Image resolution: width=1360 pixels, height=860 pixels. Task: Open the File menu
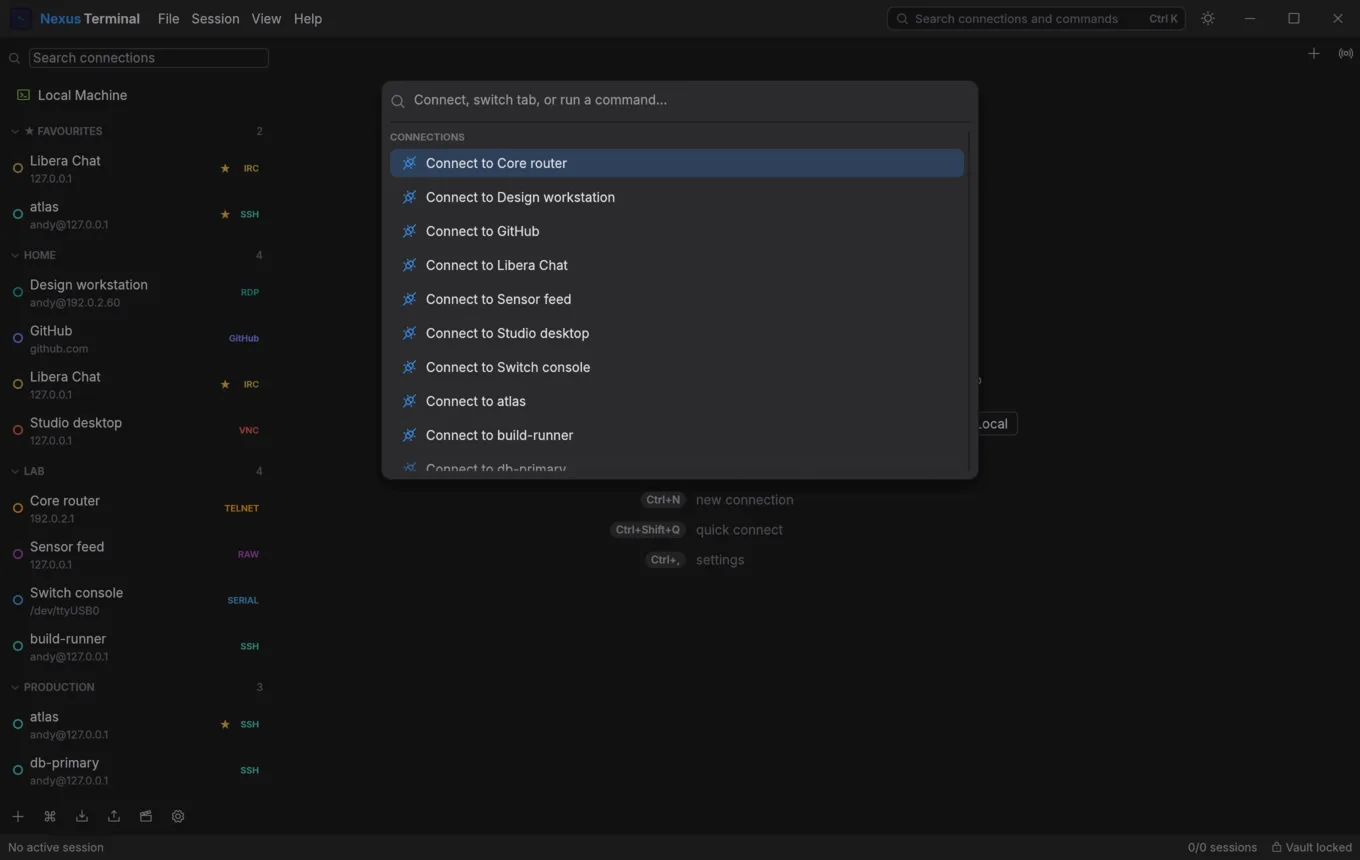click(x=169, y=19)
